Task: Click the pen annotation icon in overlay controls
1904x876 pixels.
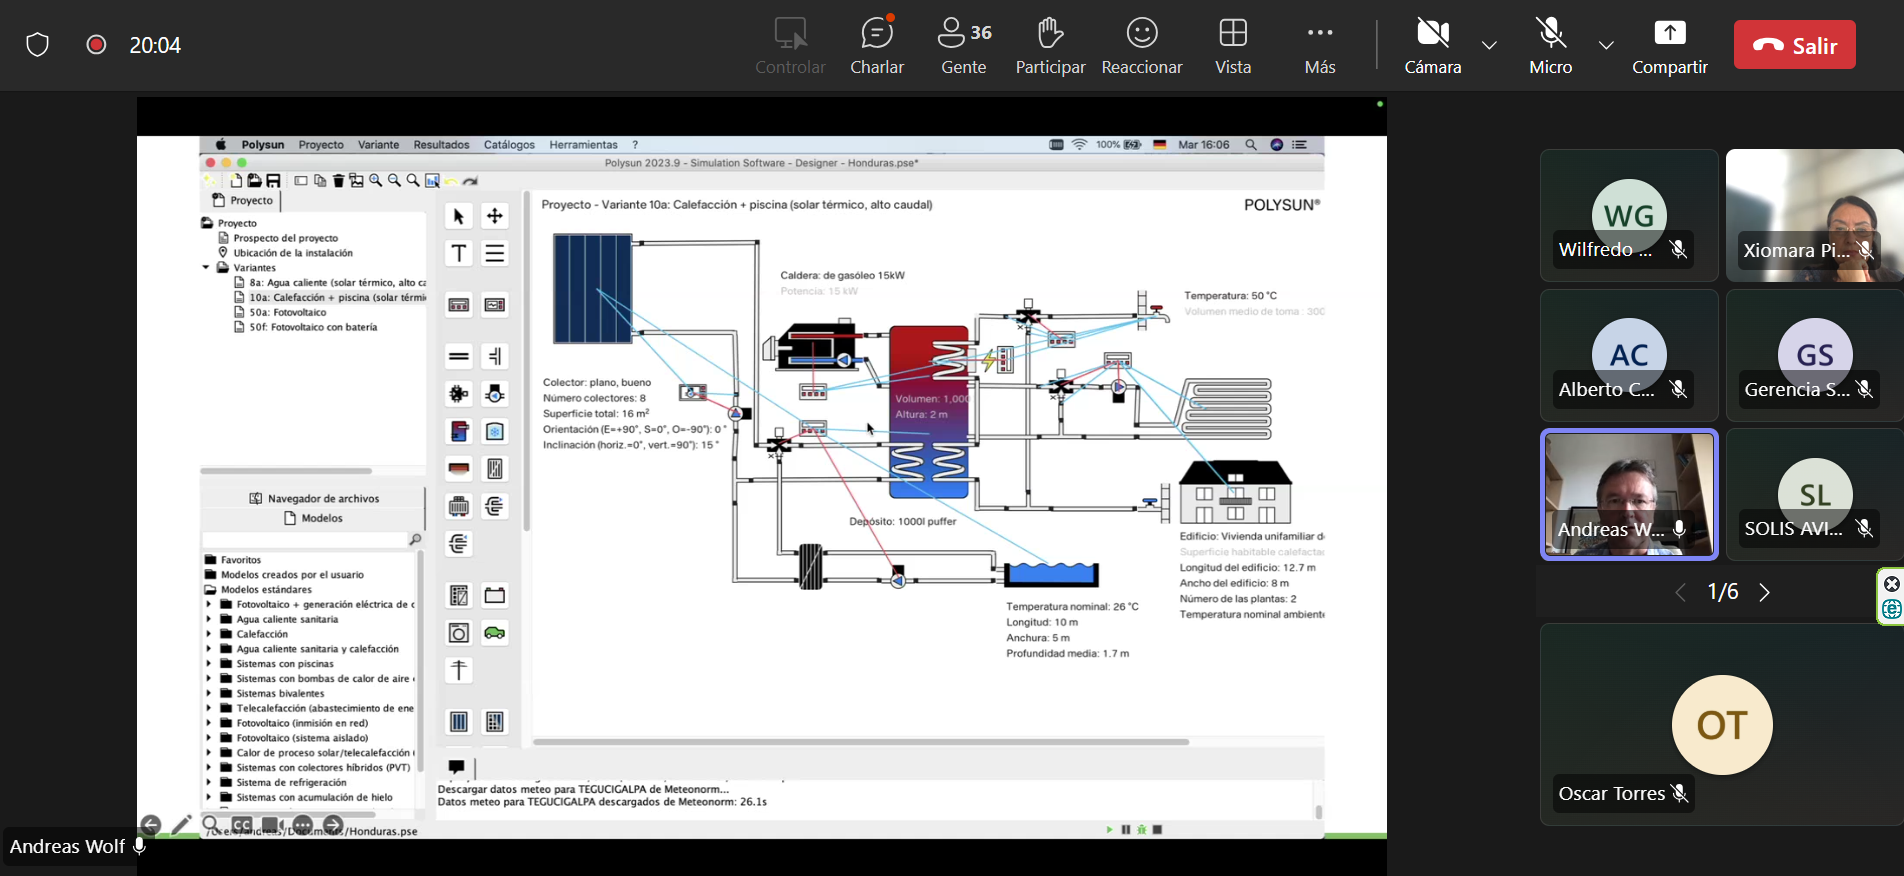Action: (181, 825)
